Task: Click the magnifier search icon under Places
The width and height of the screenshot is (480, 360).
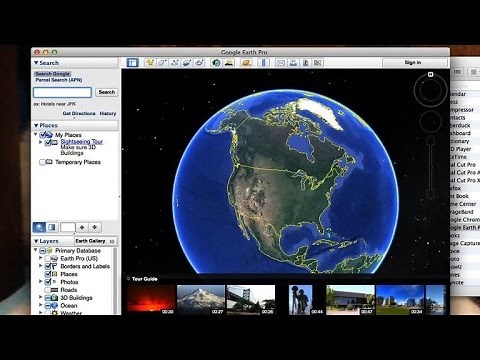Action: 39,227
